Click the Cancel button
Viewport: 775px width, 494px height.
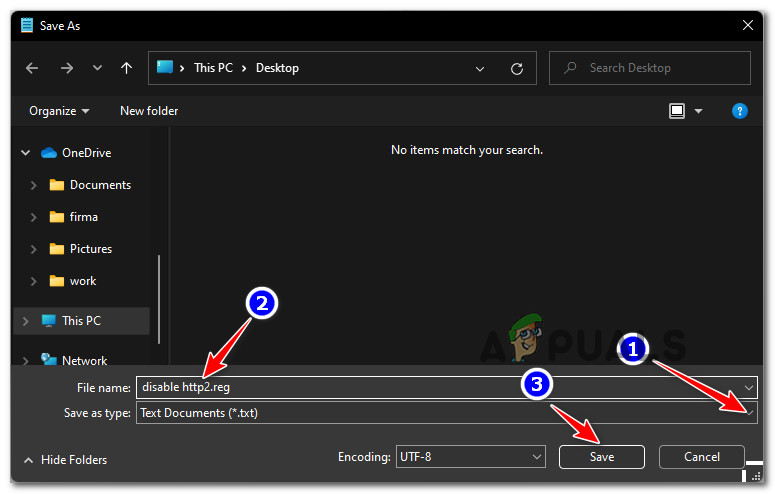point(701,456)
